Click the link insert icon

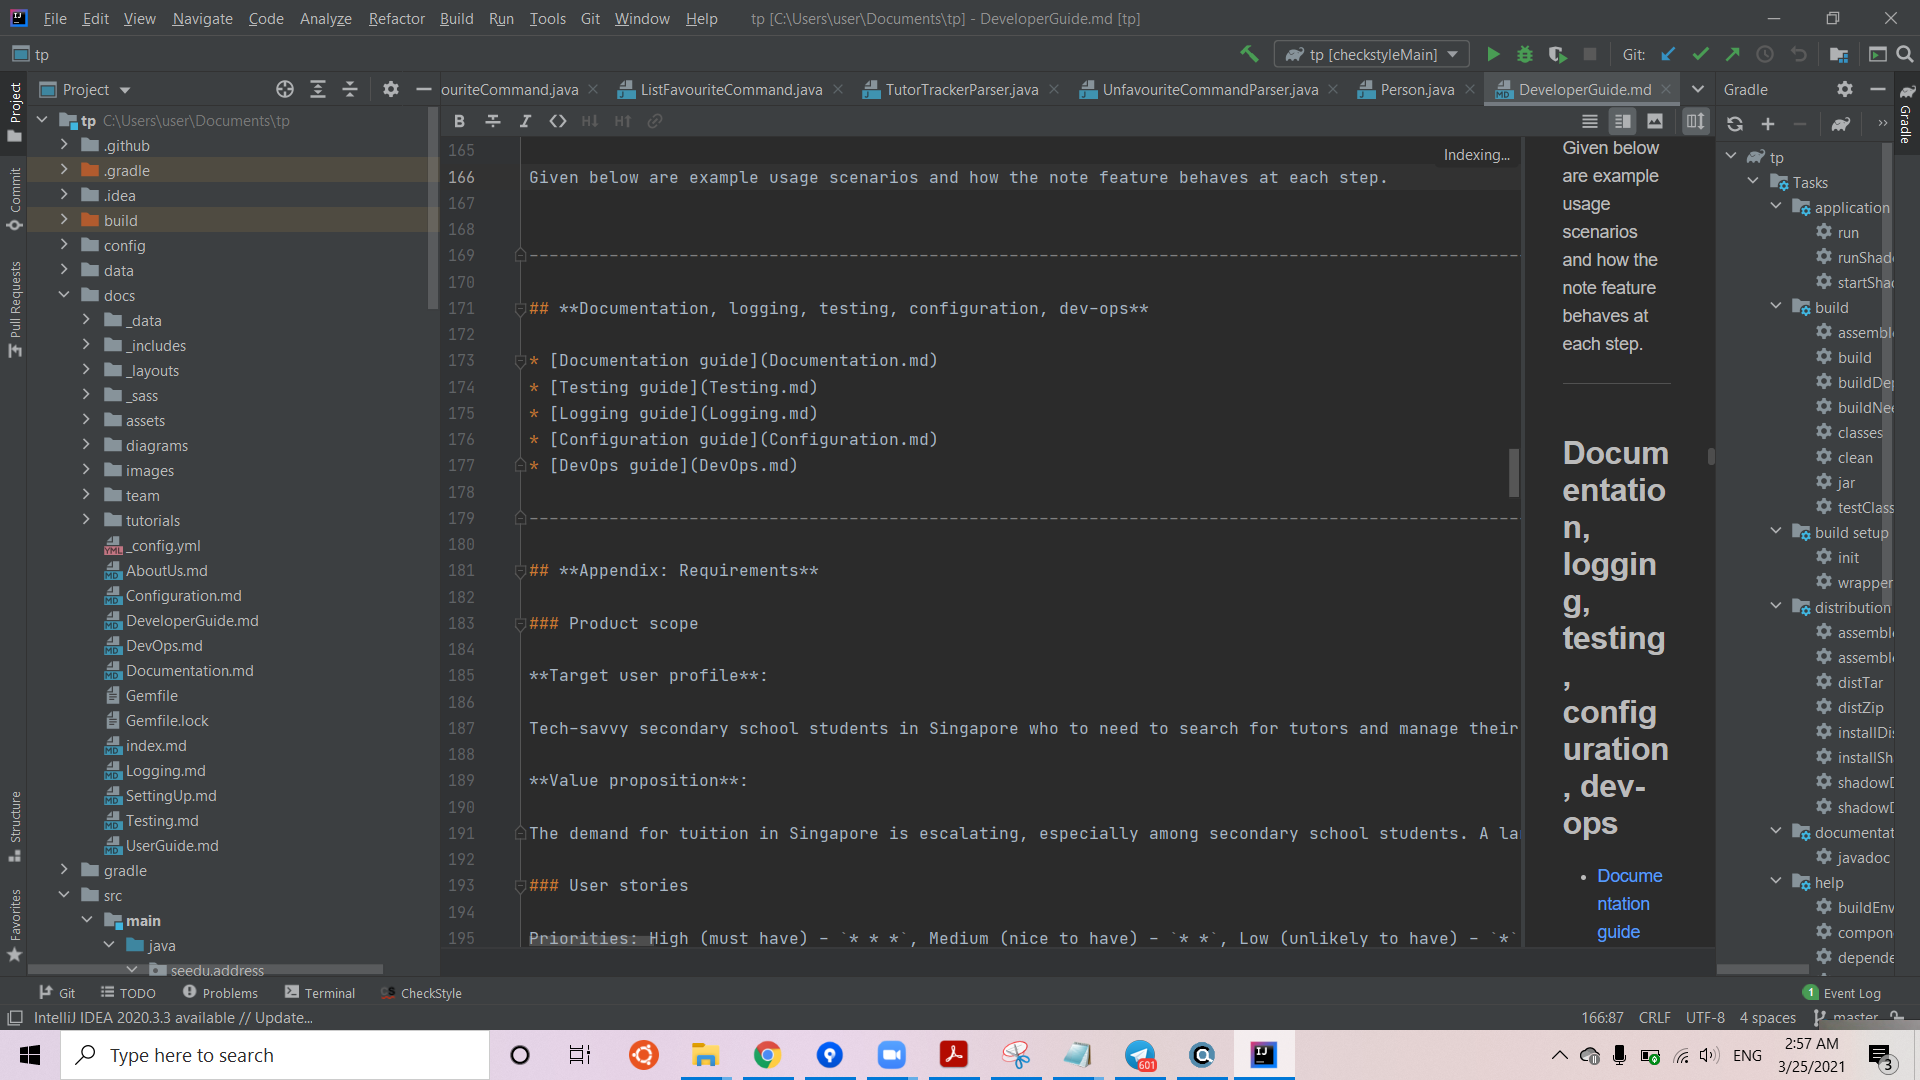[x=657, y=120]
